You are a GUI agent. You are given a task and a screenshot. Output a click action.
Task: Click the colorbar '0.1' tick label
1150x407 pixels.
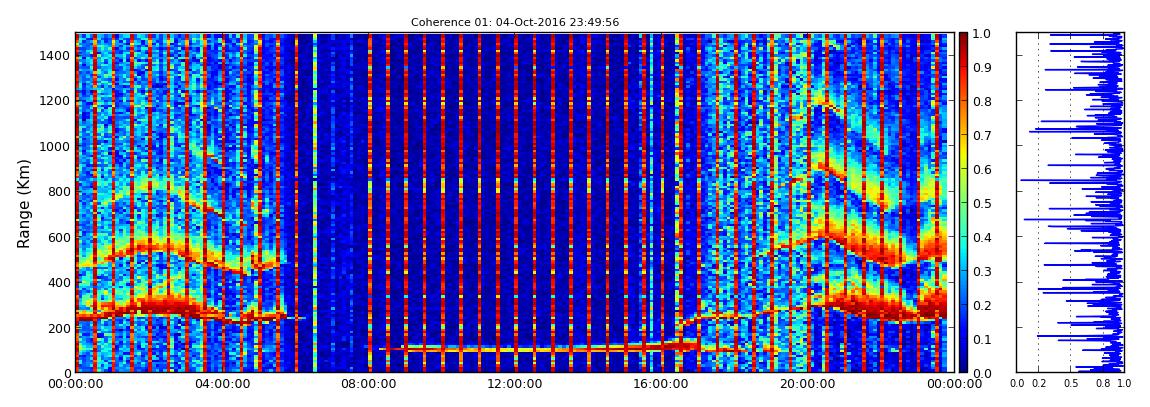[981, 339]
